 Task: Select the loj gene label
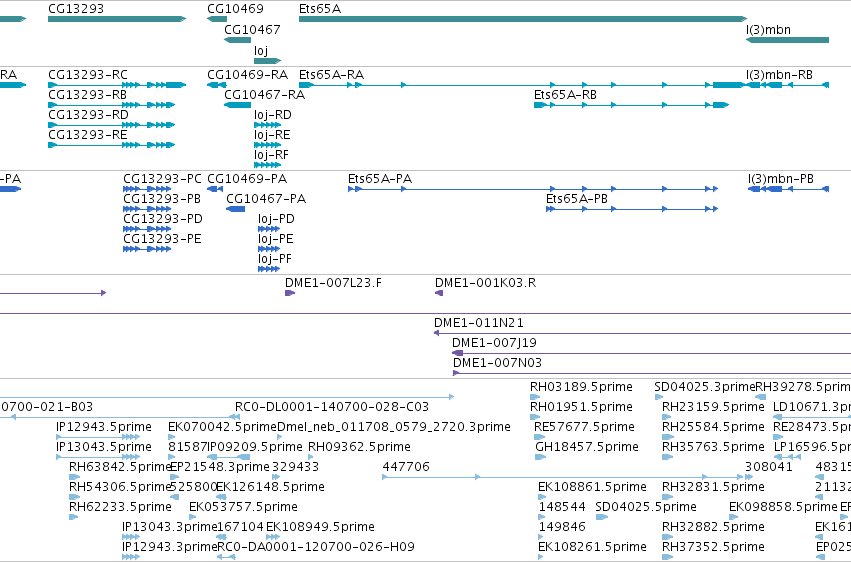click(x=261, y=50)
